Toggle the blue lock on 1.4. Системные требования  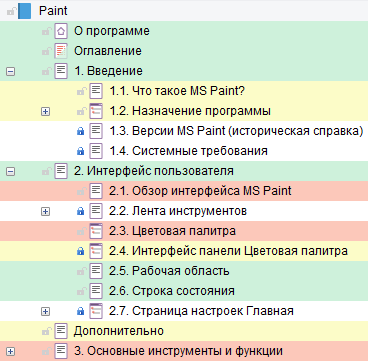pyautogui.click(x=80, y=152)
